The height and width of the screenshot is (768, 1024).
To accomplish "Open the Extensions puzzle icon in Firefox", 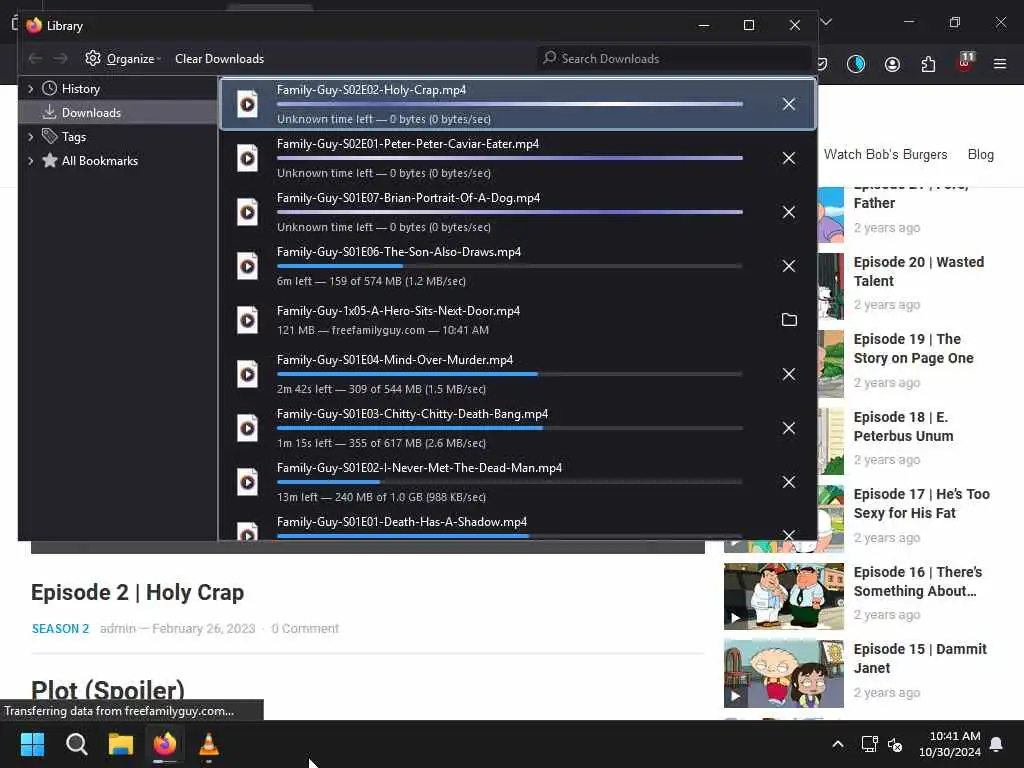I will click(x=928, y=64).
